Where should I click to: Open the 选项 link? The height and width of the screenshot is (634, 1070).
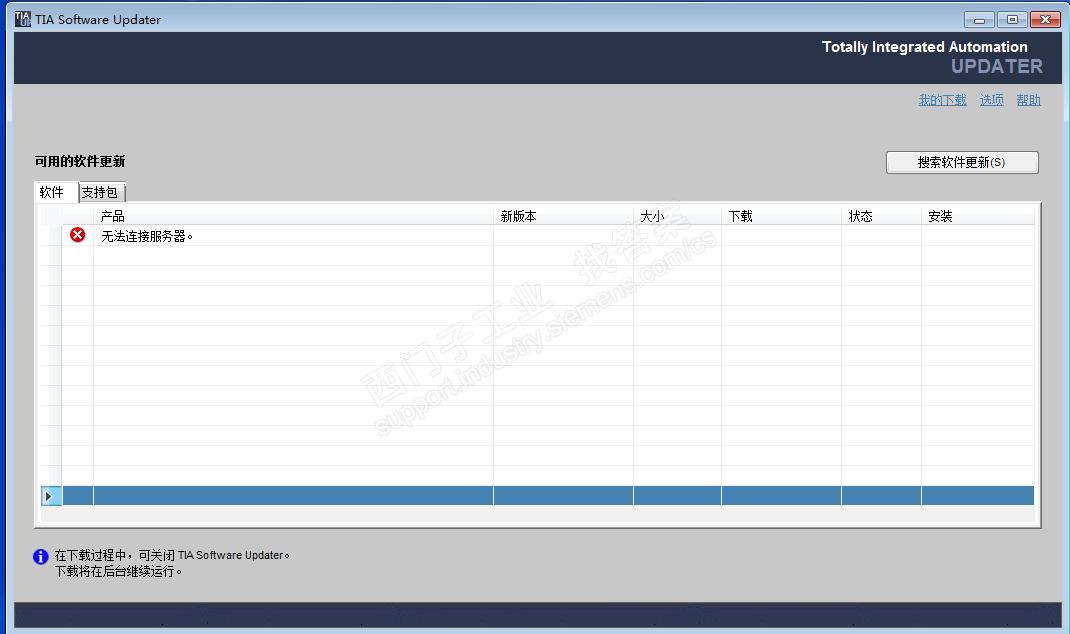tap(992, 100)
